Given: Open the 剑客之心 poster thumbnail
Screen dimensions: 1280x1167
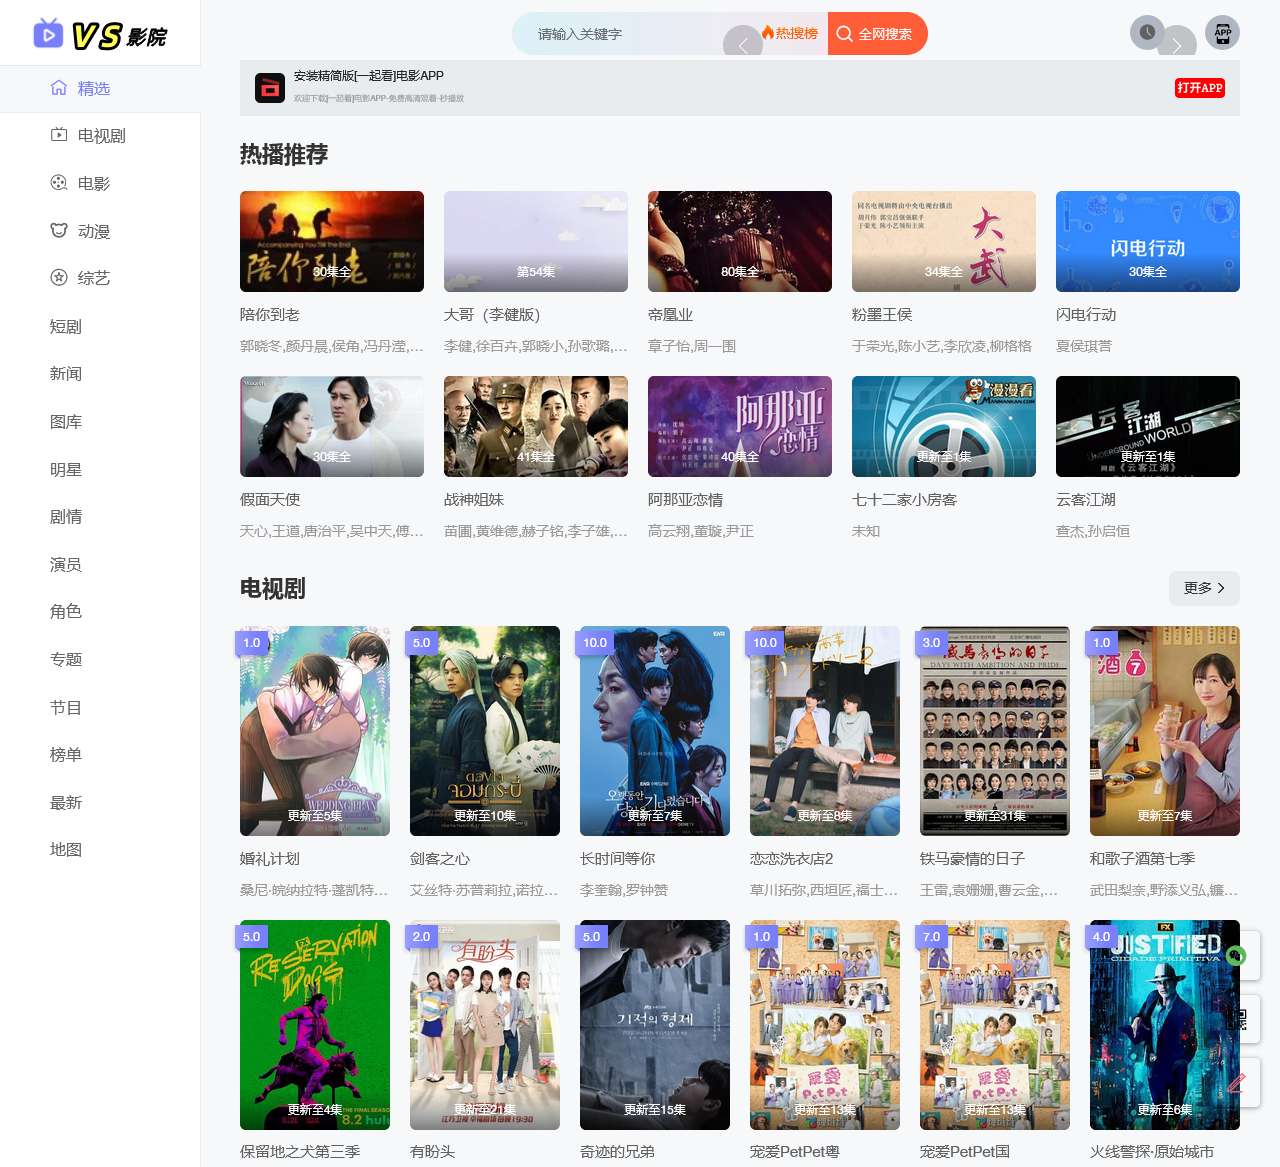Looking at the screenshot, I should point(485,731).
